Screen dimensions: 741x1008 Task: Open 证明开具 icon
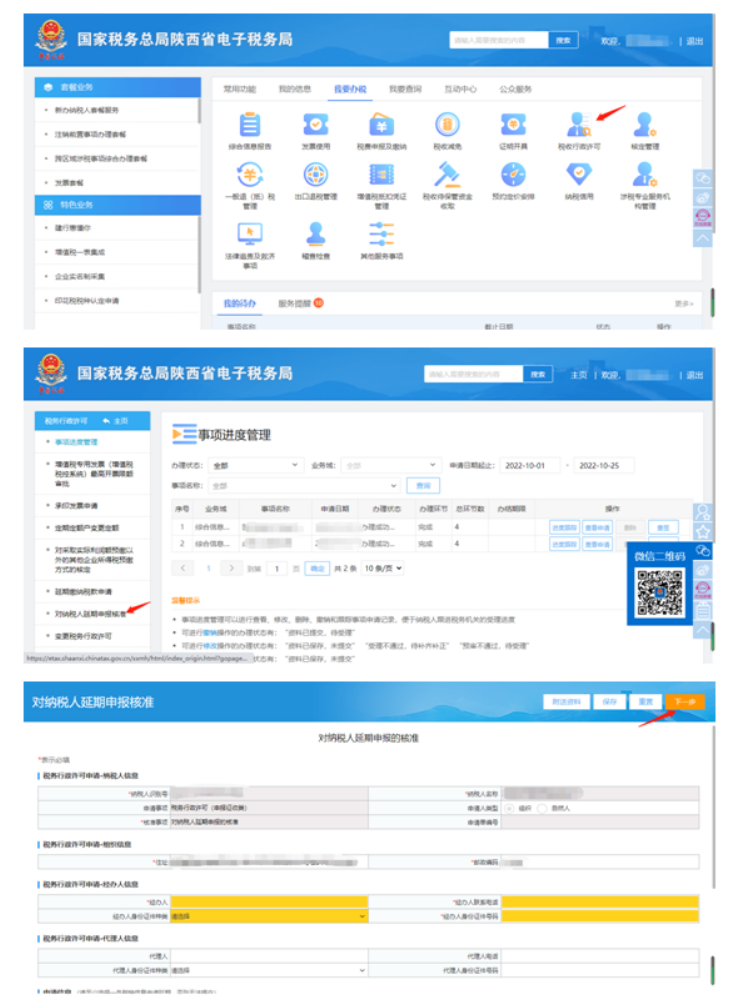(x=513, y=125)
